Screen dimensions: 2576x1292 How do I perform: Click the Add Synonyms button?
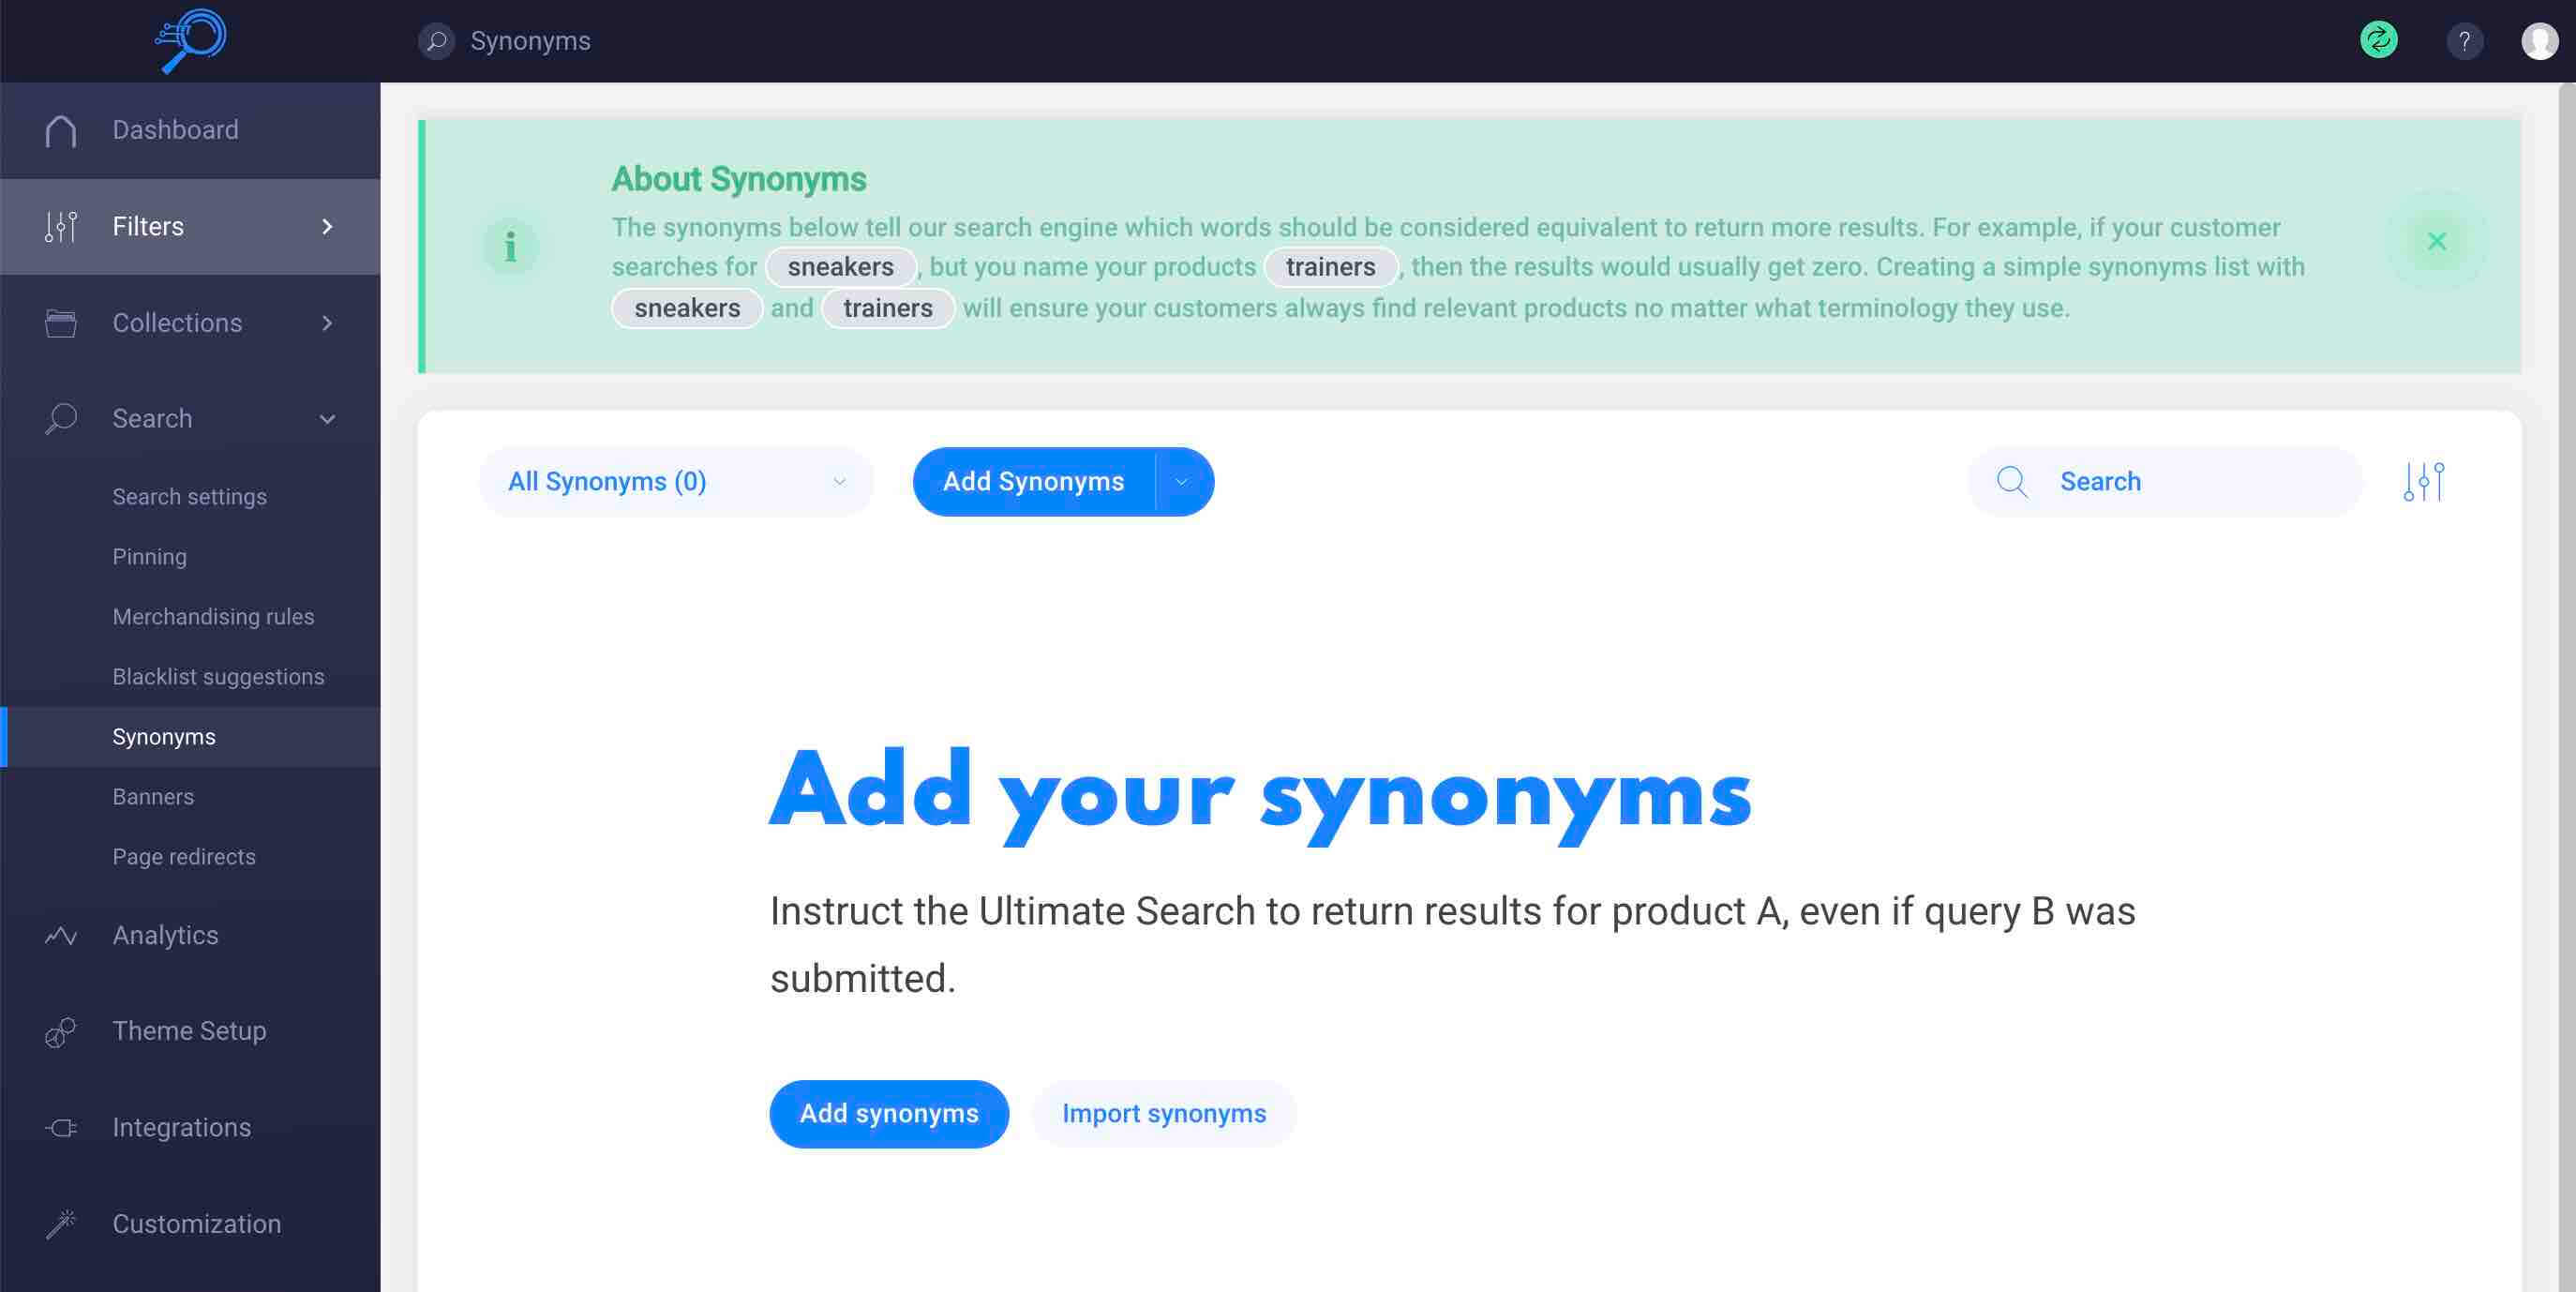pyautogui.click(x=1034, y=481)
